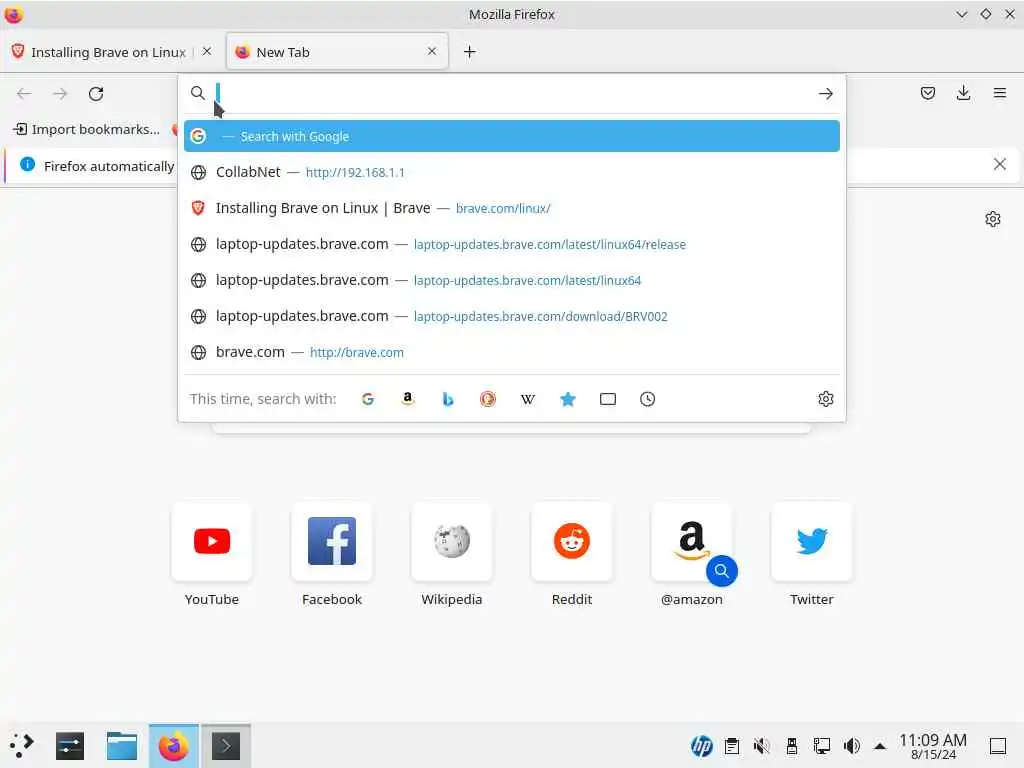Open the Downloads panel
The image size is (1024, 768).
(x=963, y=93)
